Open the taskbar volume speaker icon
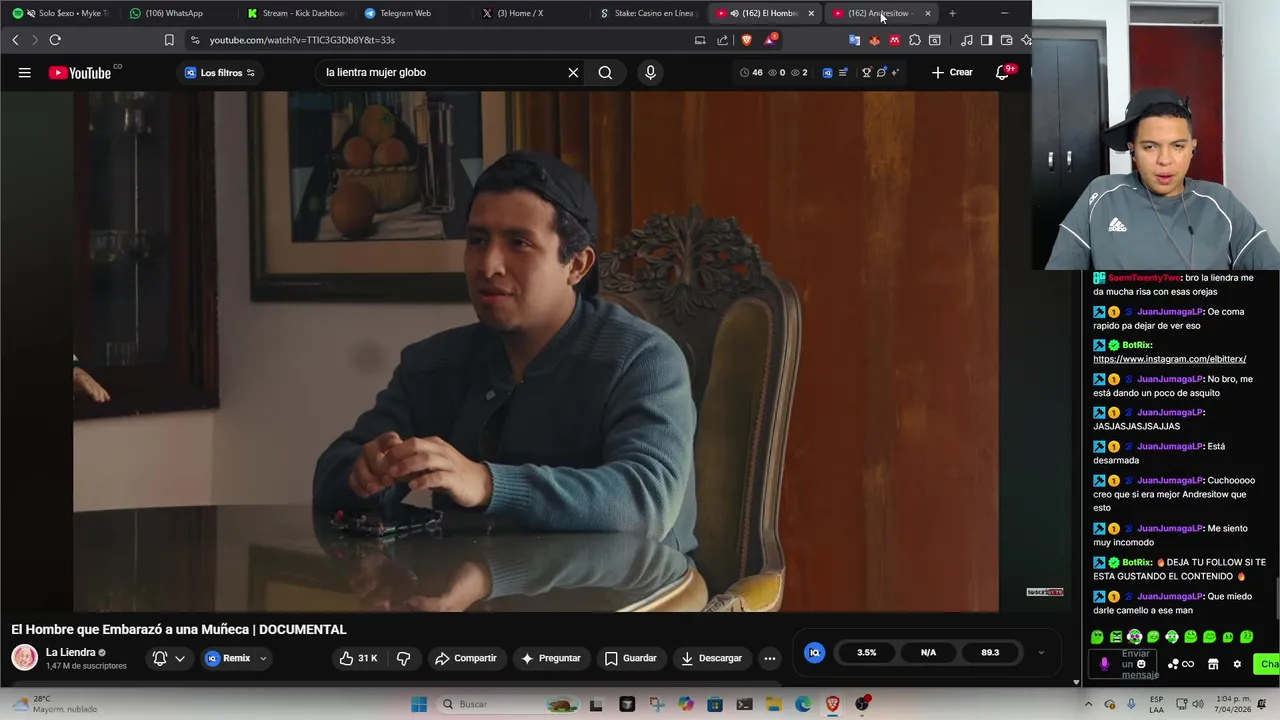This screenshot has width=1280, height=720. (x=1198, y=704)
